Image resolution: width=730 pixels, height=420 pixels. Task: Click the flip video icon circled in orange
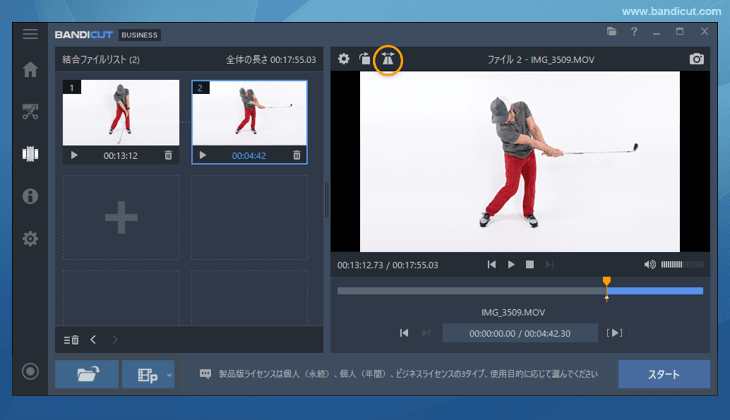pos(387,59)
